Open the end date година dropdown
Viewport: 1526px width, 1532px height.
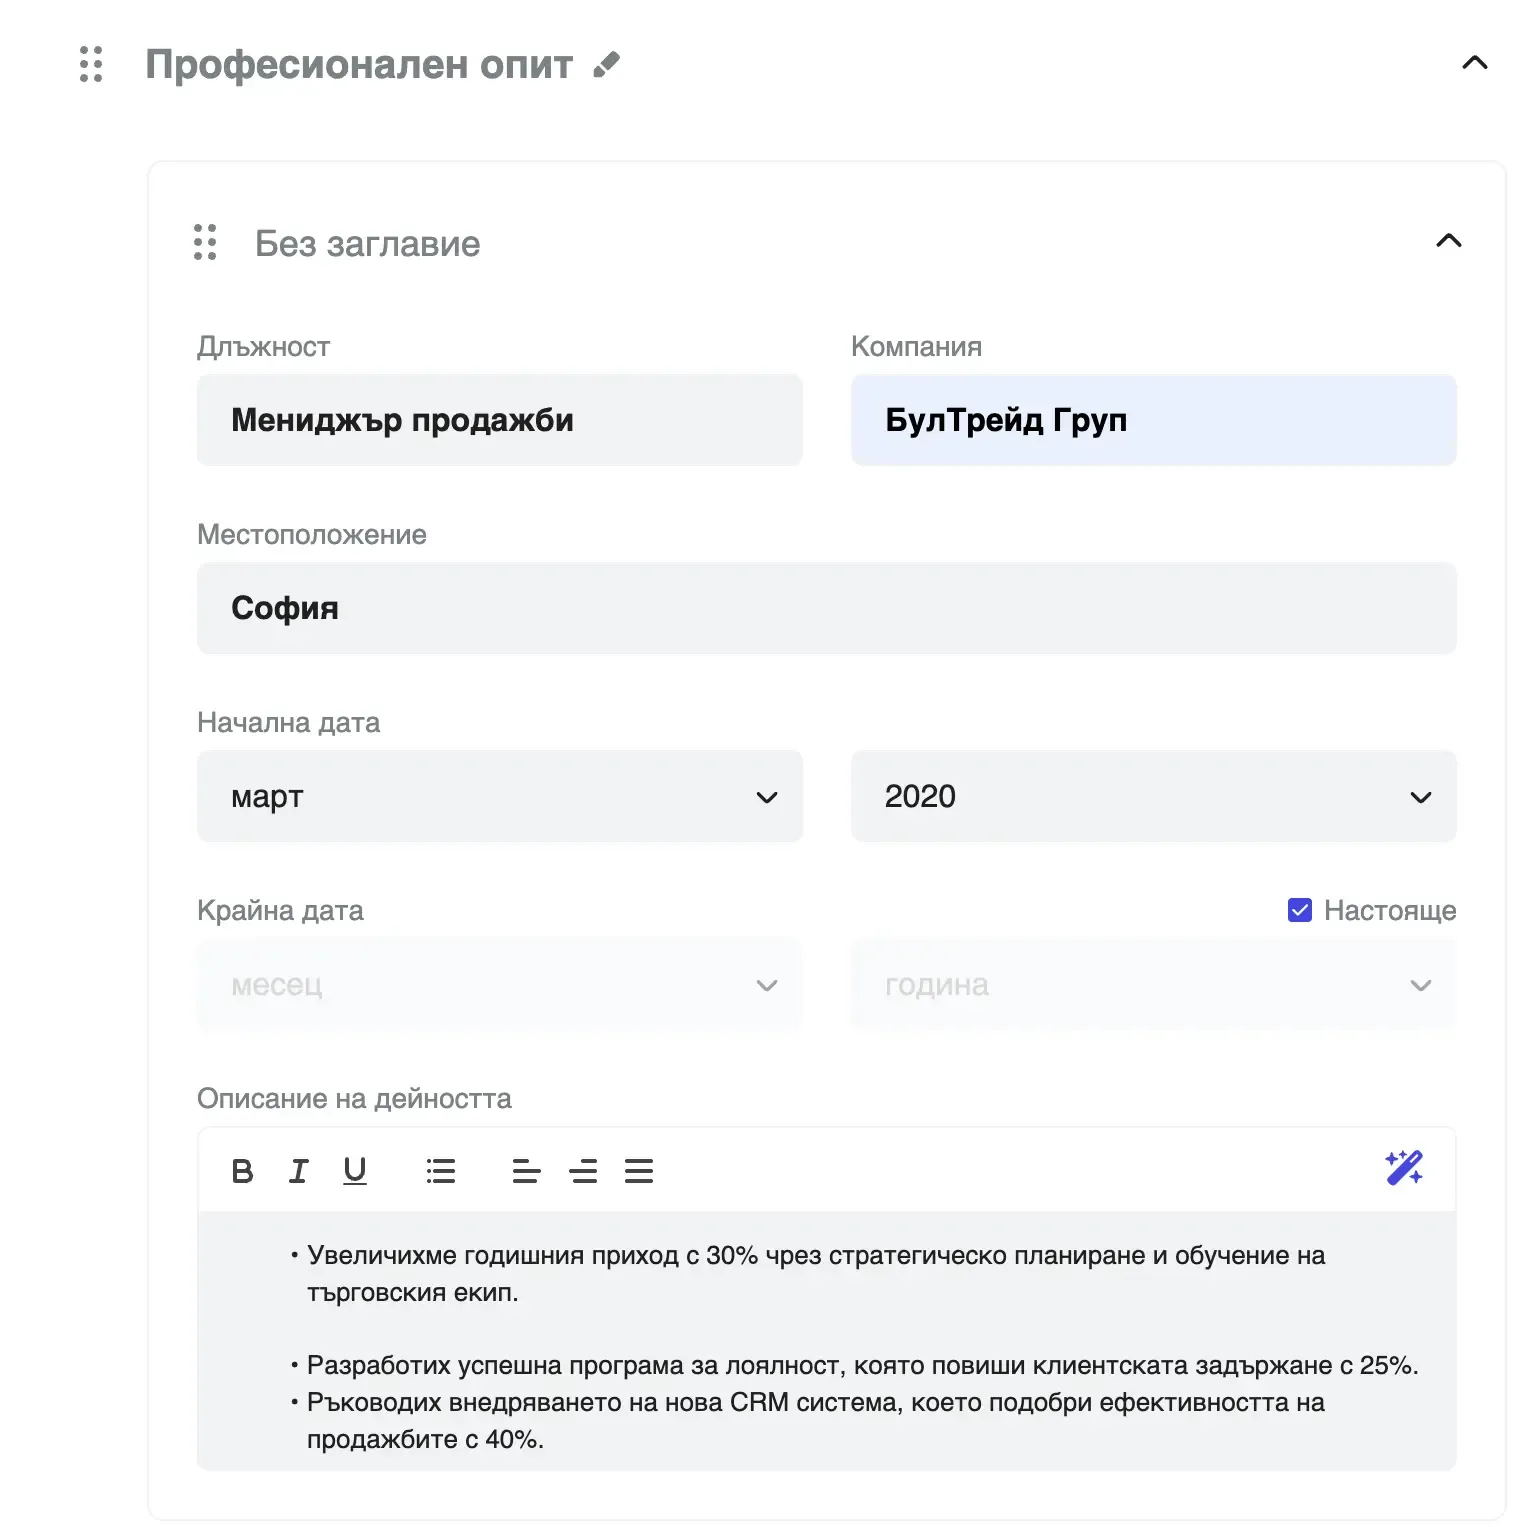[x=1153, y=985]
